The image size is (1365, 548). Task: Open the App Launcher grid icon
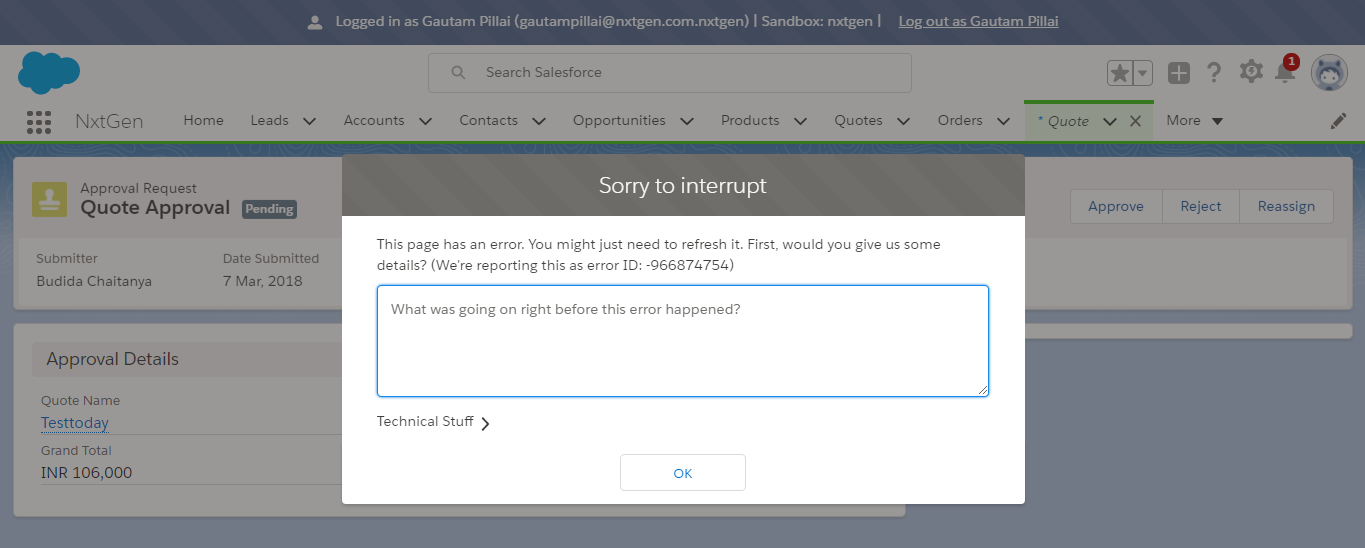(39, 121)
